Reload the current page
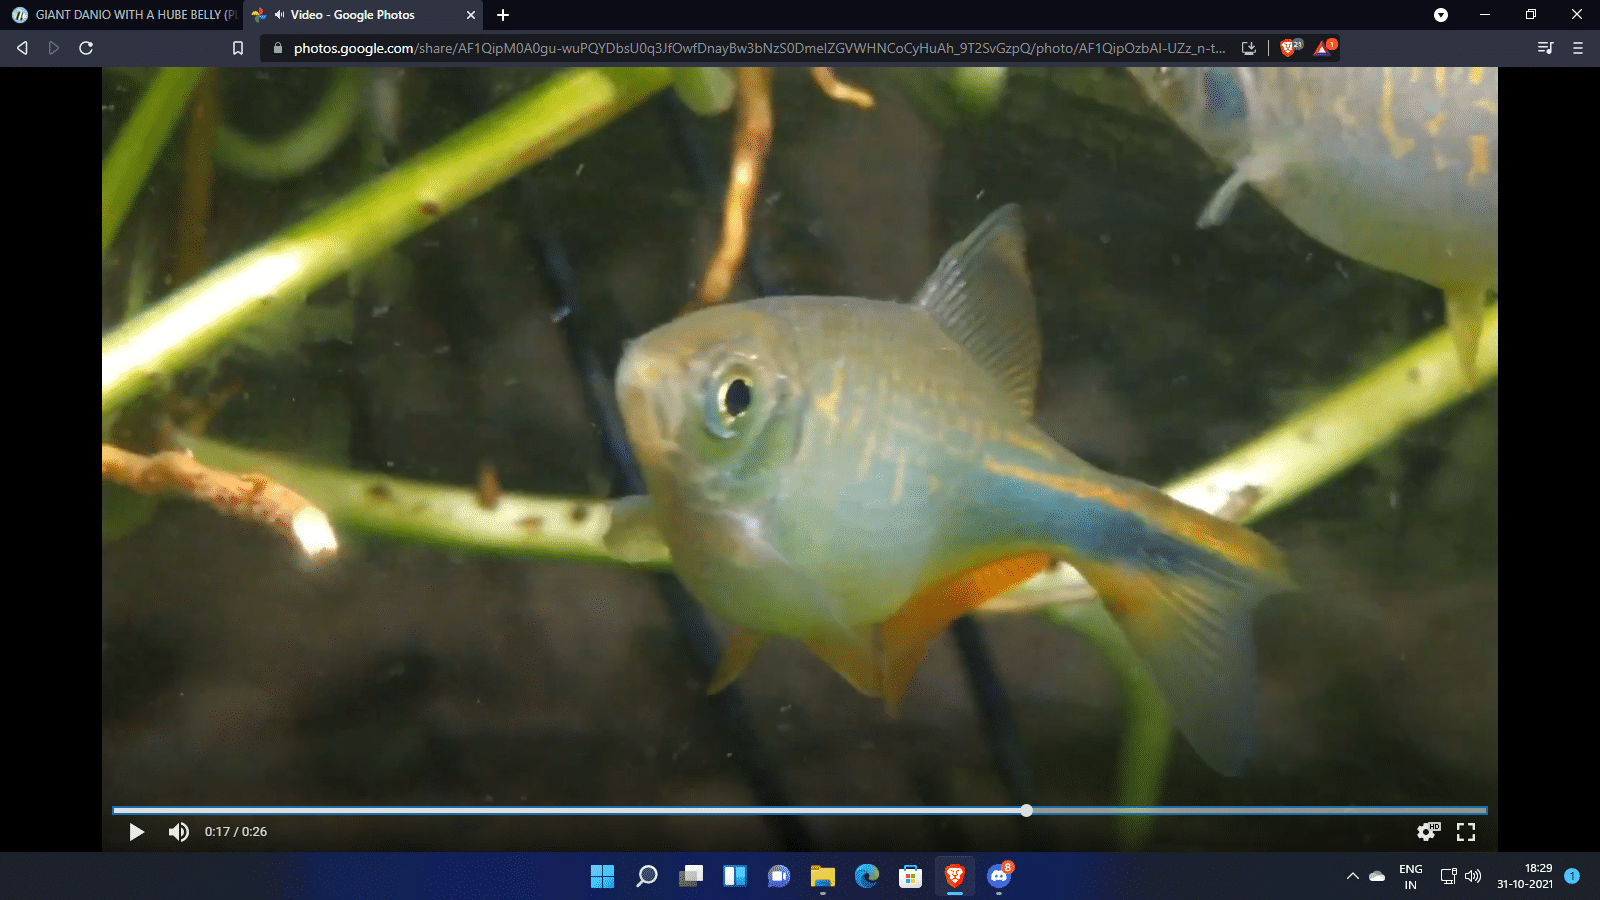Image resolution: width=1600 pixels, height=900 pixels. click(x=86, y=48)
